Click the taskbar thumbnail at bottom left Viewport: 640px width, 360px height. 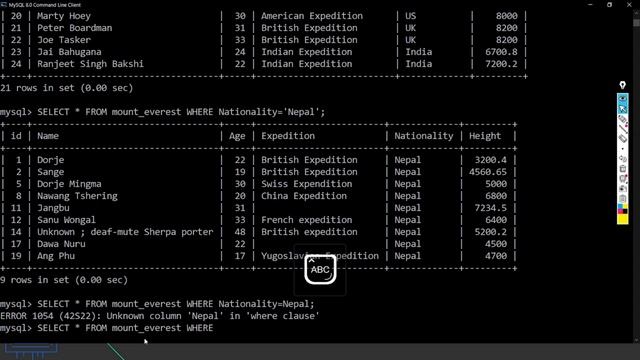[x=31, y=351]
